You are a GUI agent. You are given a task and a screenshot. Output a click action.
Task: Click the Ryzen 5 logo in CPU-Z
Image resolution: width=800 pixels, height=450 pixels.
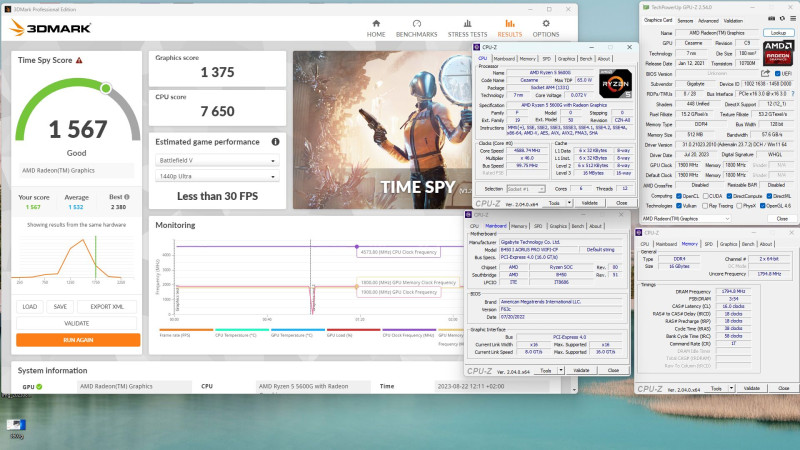pyautogui.click(x=615, y=84)
